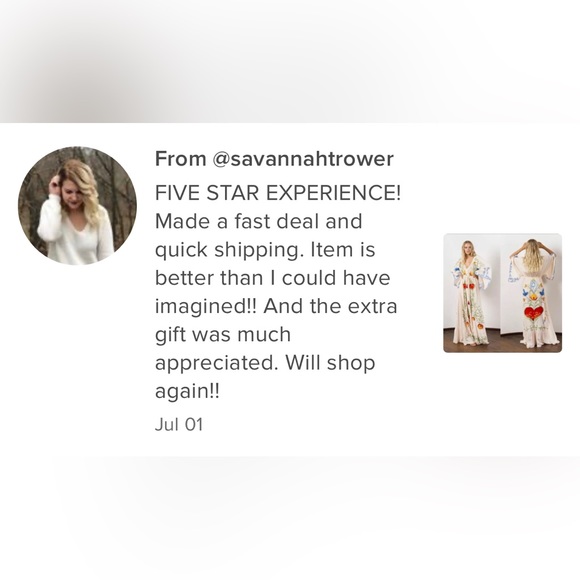Click the "Jul 01" review date

pyautogui.click(x=179, y=424)
